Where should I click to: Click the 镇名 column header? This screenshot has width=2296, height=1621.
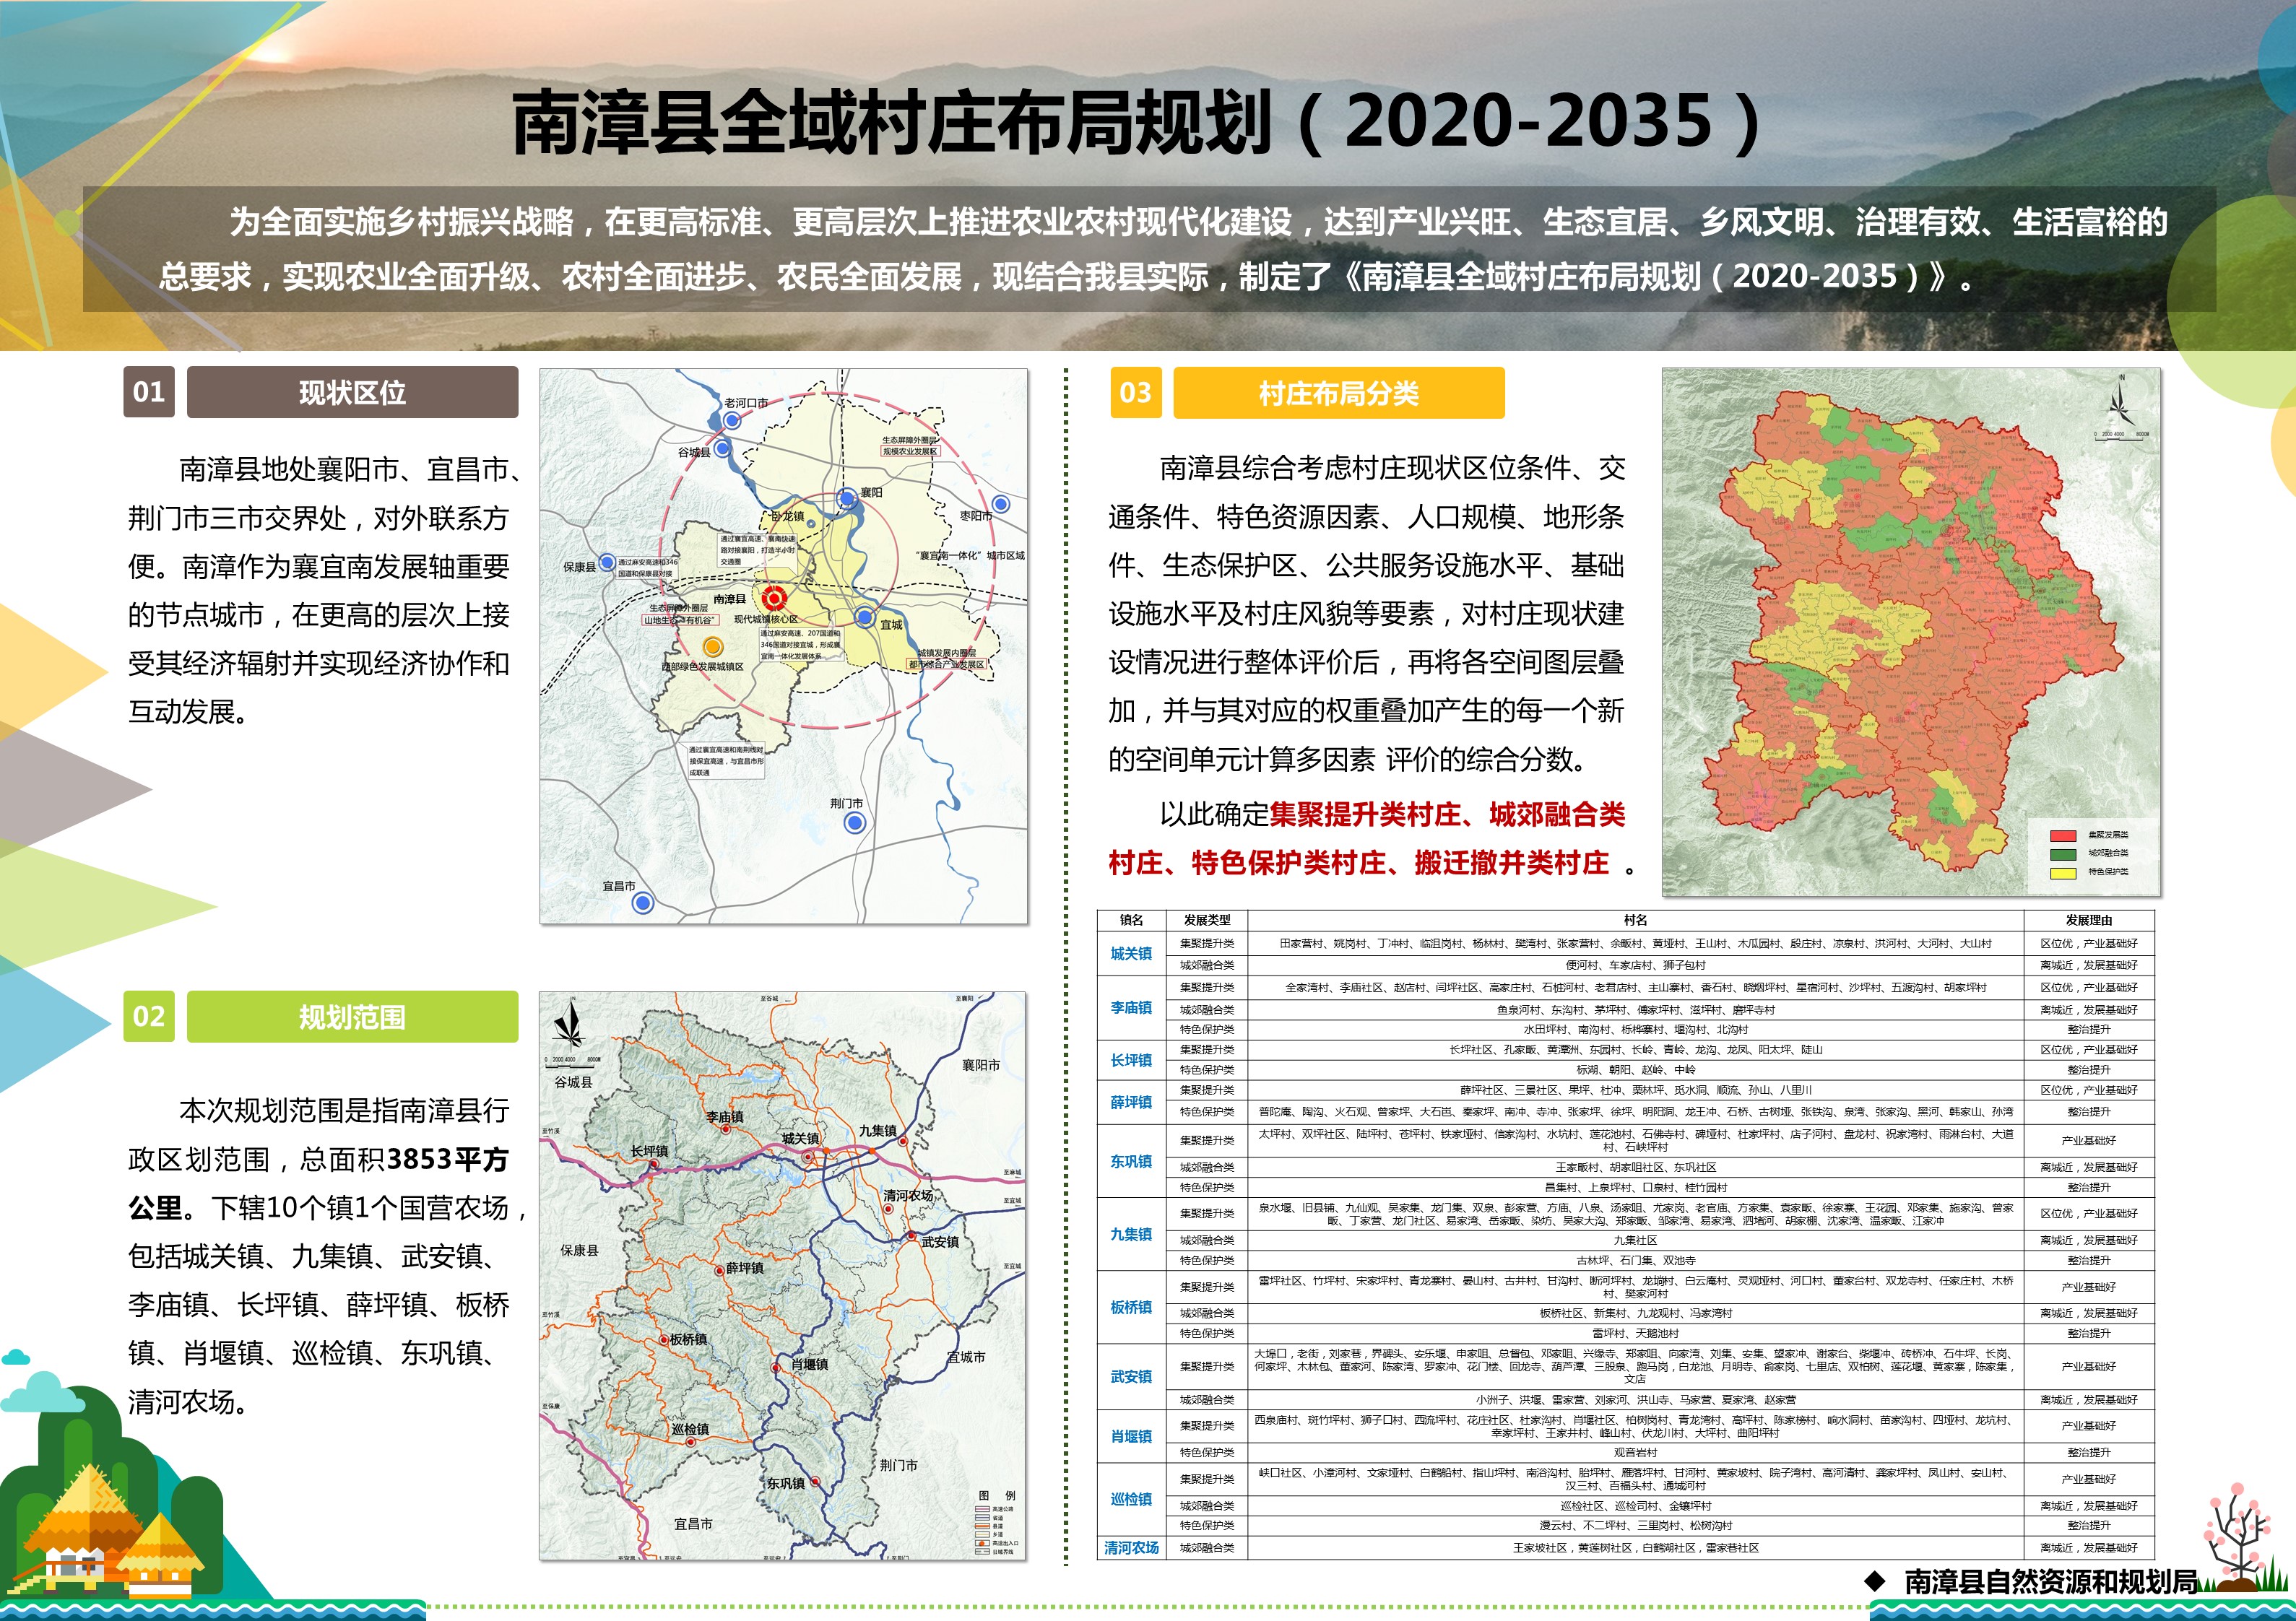pyautogui.click(x=1131, y=920)
